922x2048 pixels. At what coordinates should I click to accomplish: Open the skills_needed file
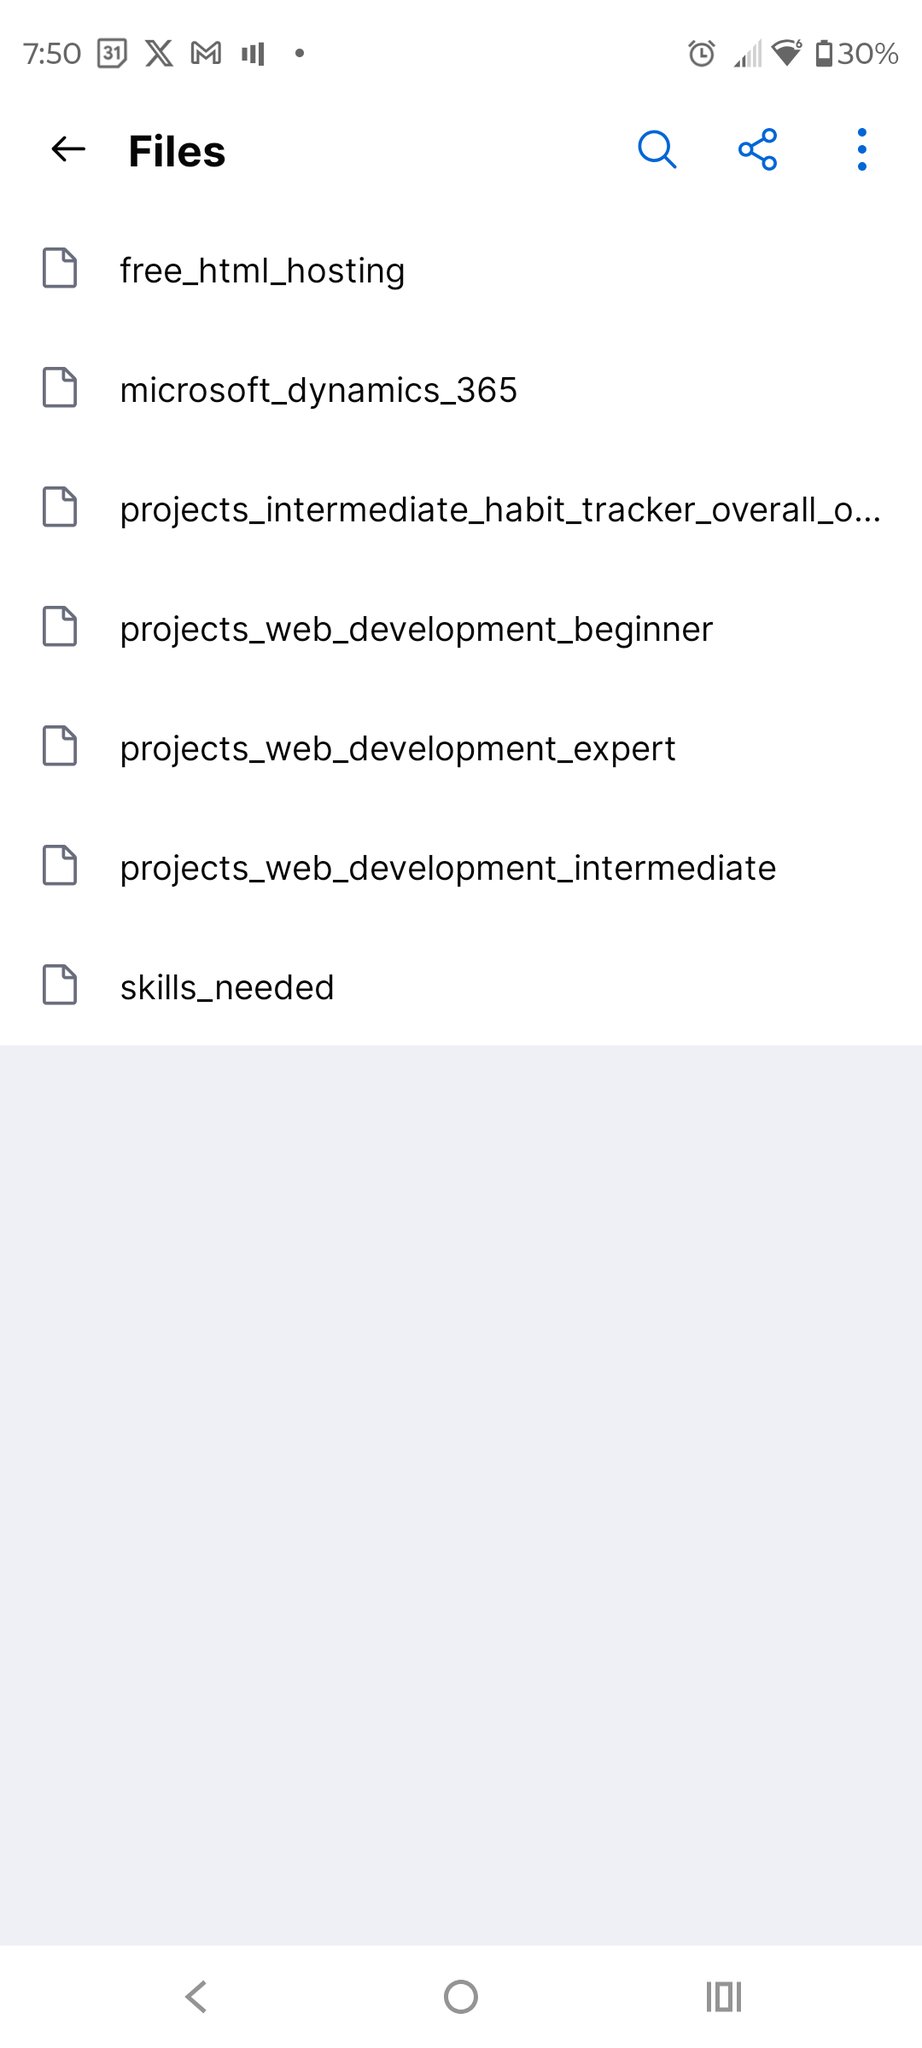tap(227, 988)
